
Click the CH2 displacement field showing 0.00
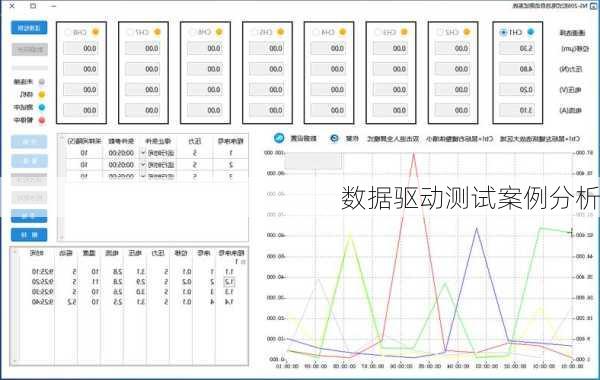coord(453,48)
